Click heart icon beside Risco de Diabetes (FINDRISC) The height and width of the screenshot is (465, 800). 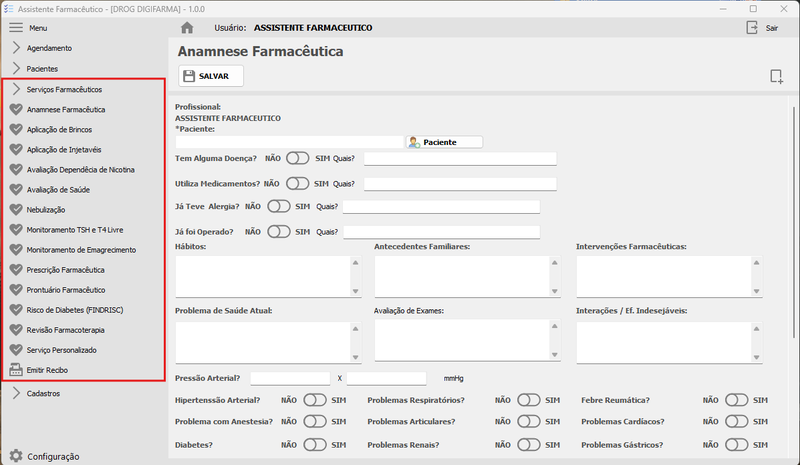coord(16,310)
